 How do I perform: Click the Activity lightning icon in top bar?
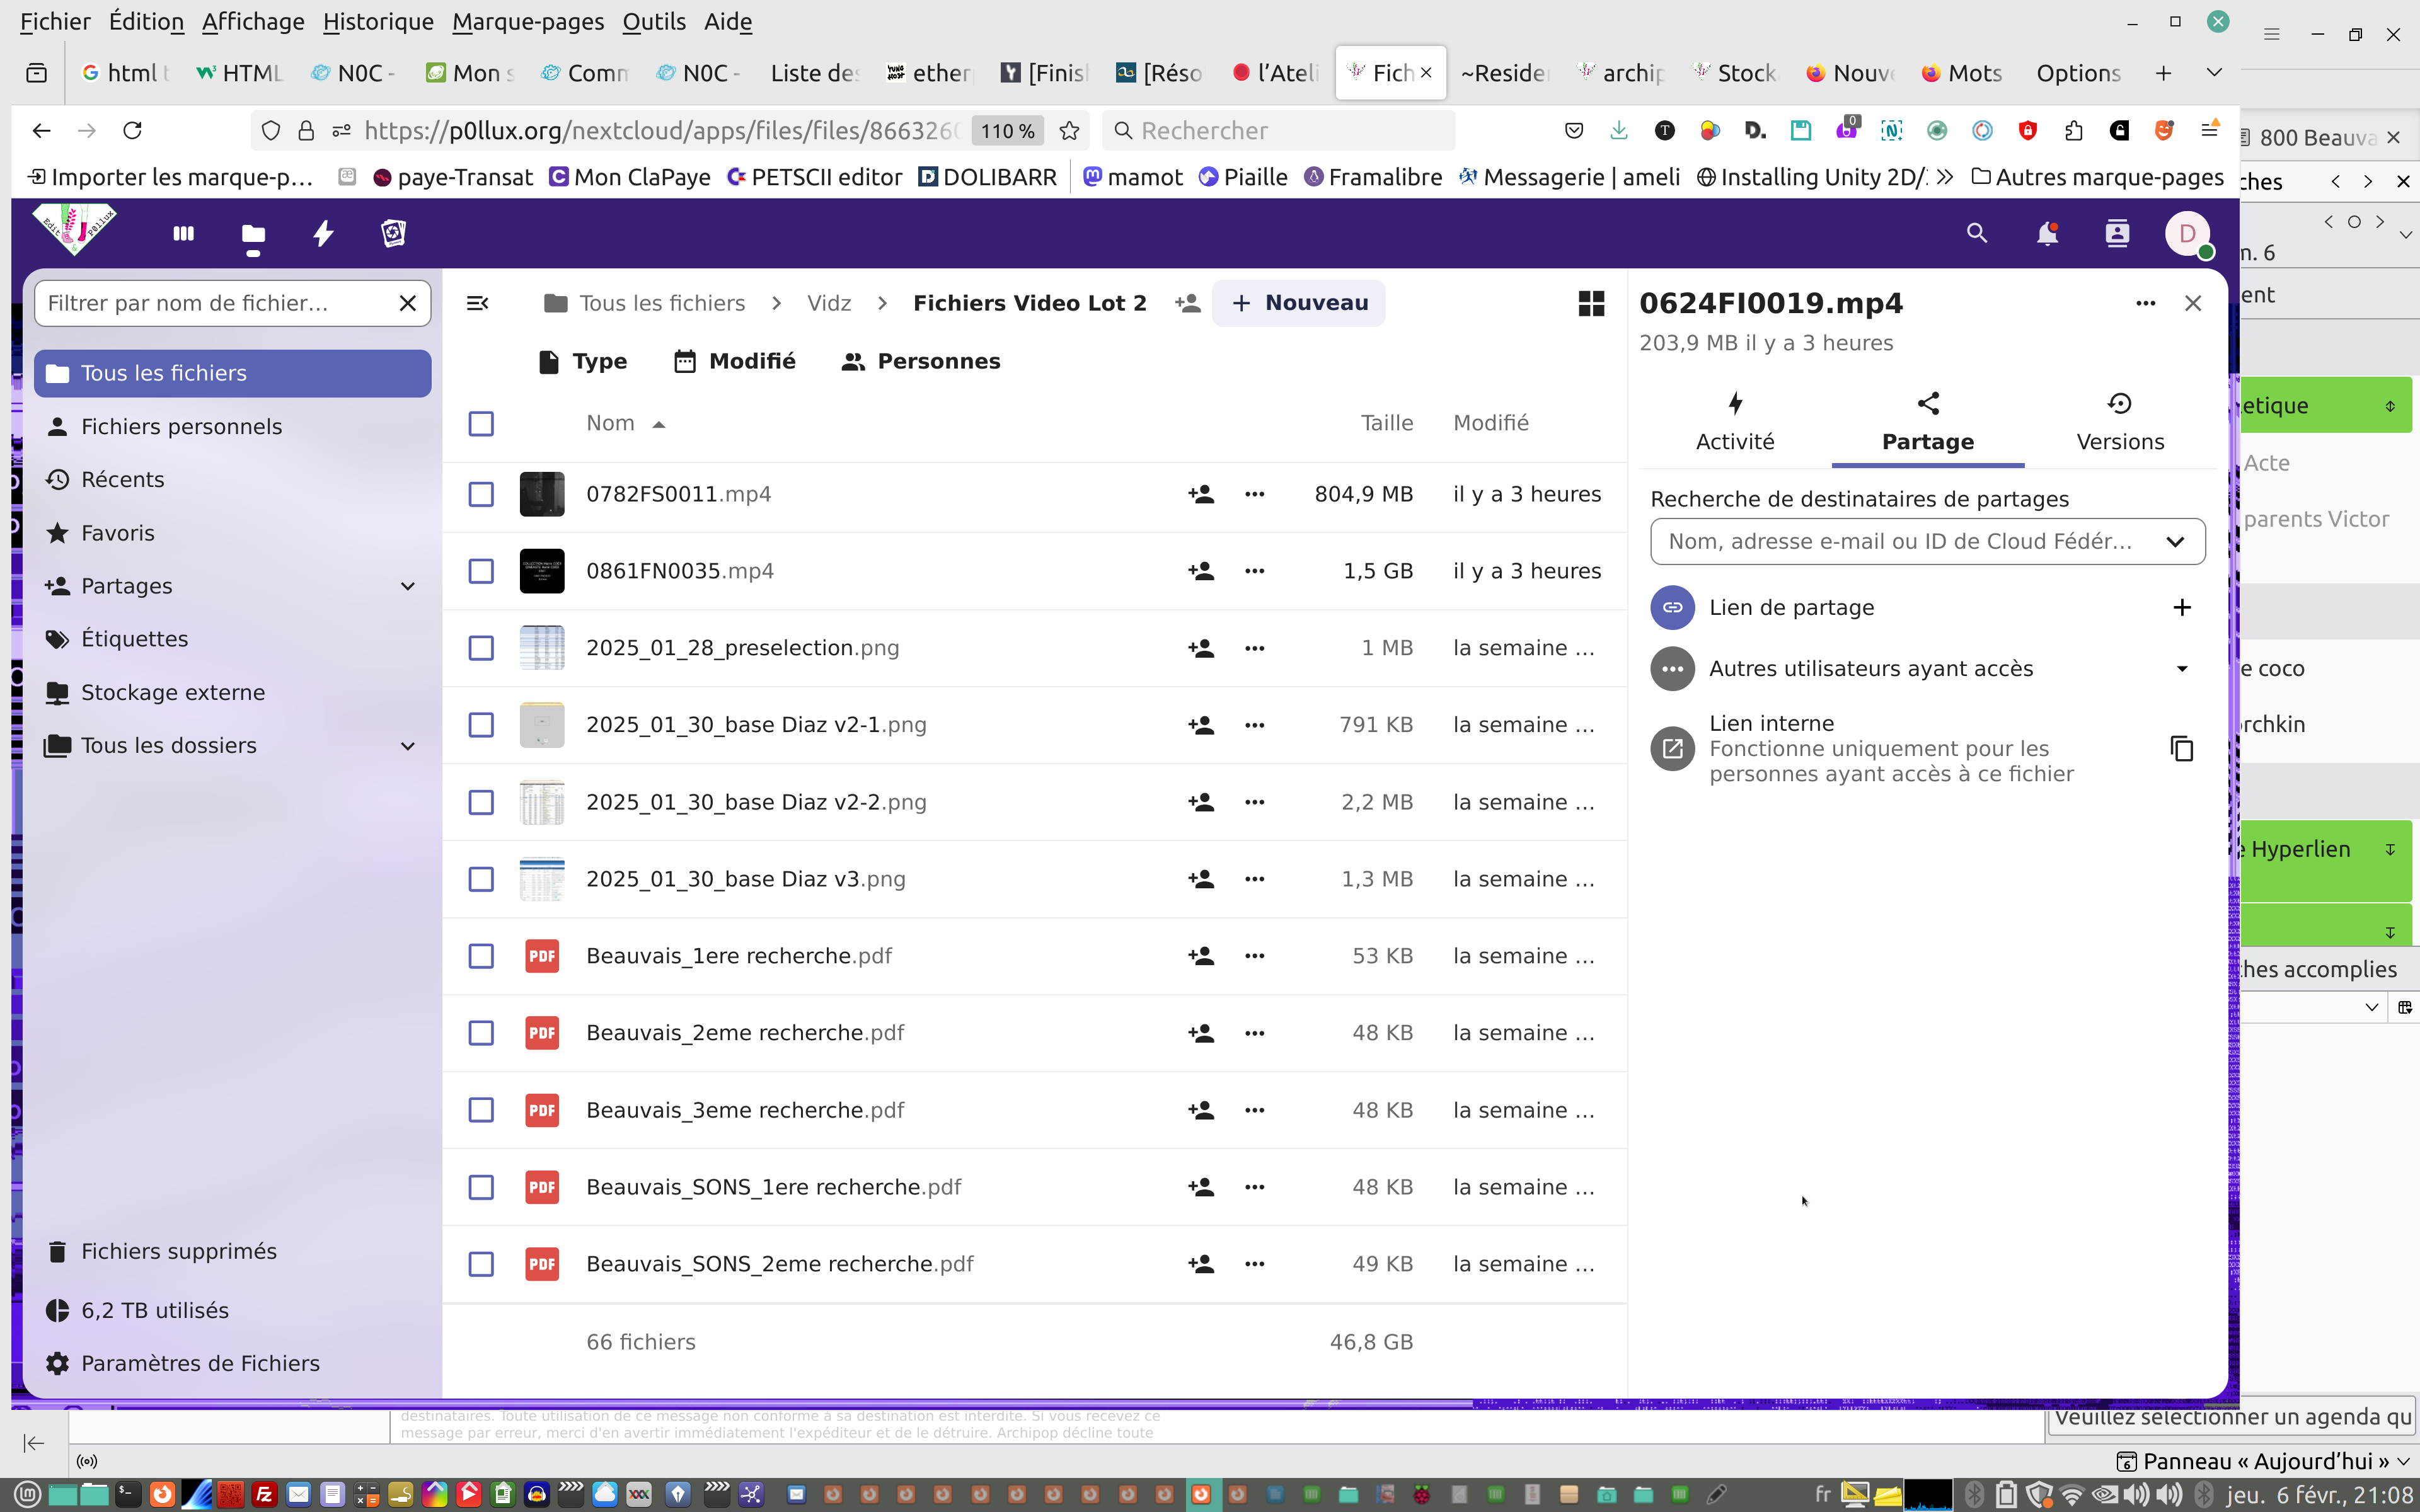[323, 234]
